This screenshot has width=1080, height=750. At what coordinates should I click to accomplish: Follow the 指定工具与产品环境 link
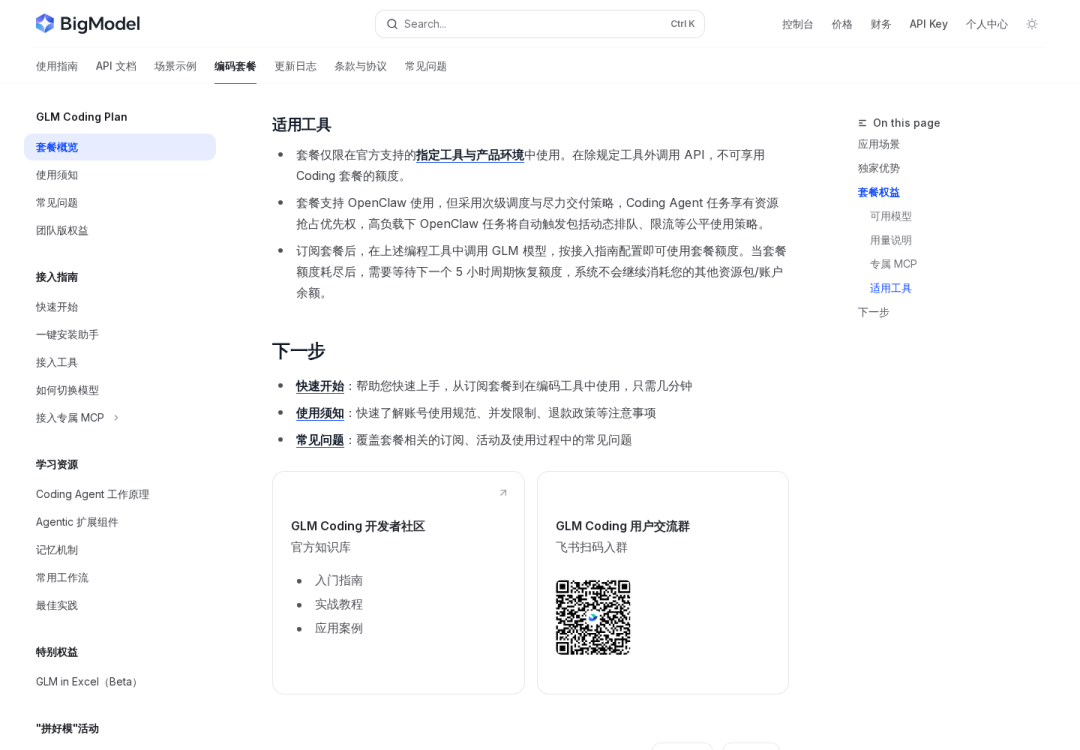point(470,155)
